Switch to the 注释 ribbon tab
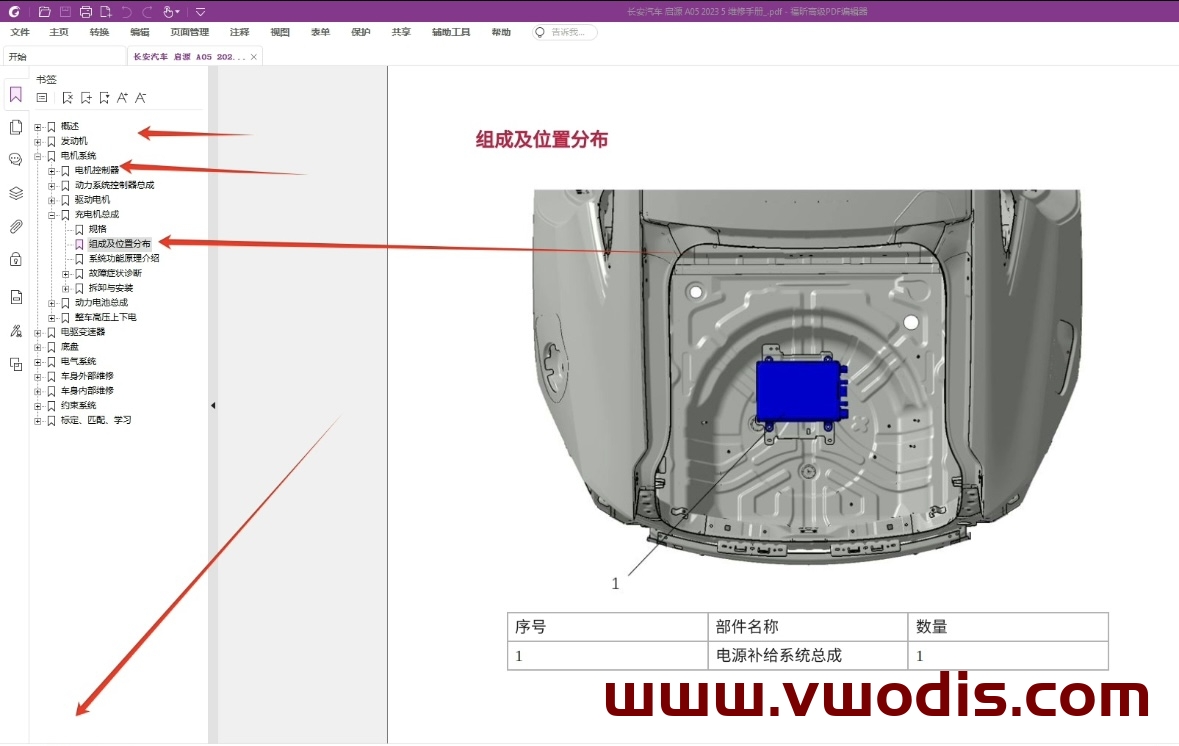 coord(238,32)
